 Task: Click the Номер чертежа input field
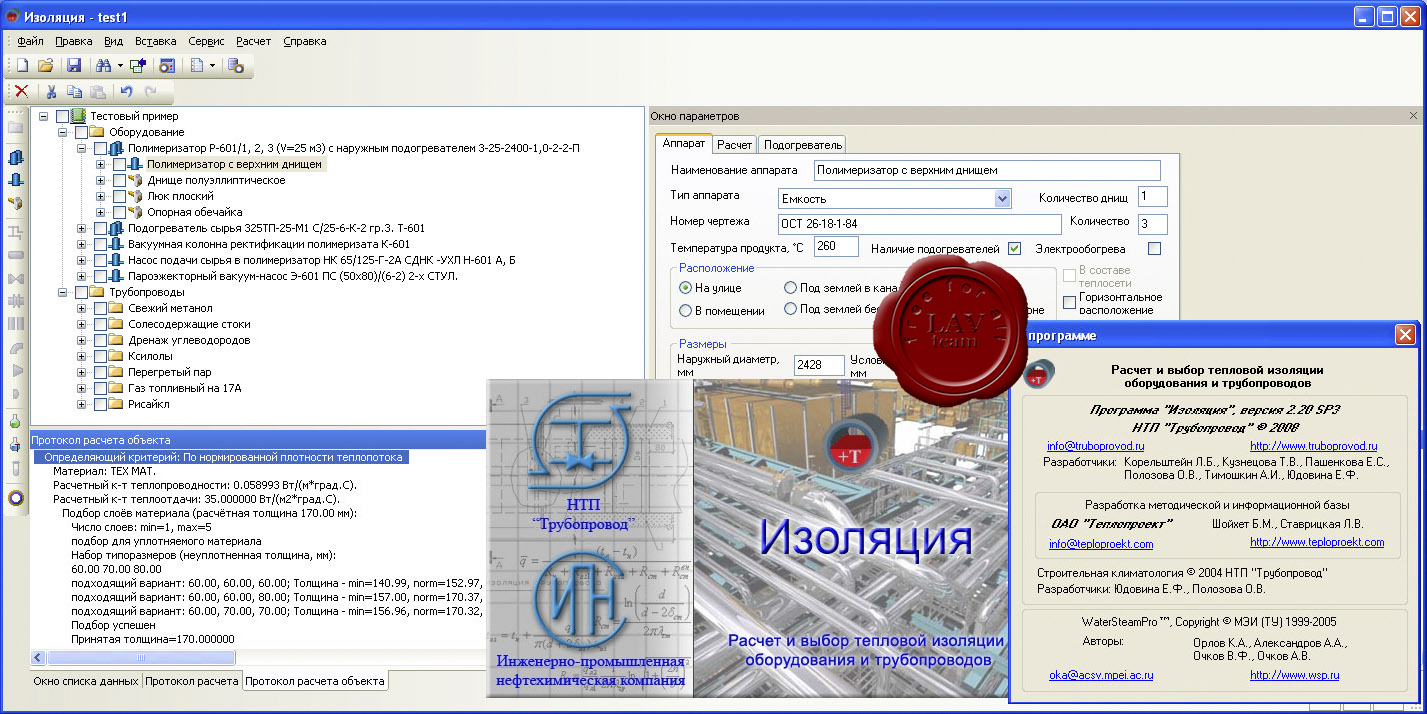(x=919, y=224)
